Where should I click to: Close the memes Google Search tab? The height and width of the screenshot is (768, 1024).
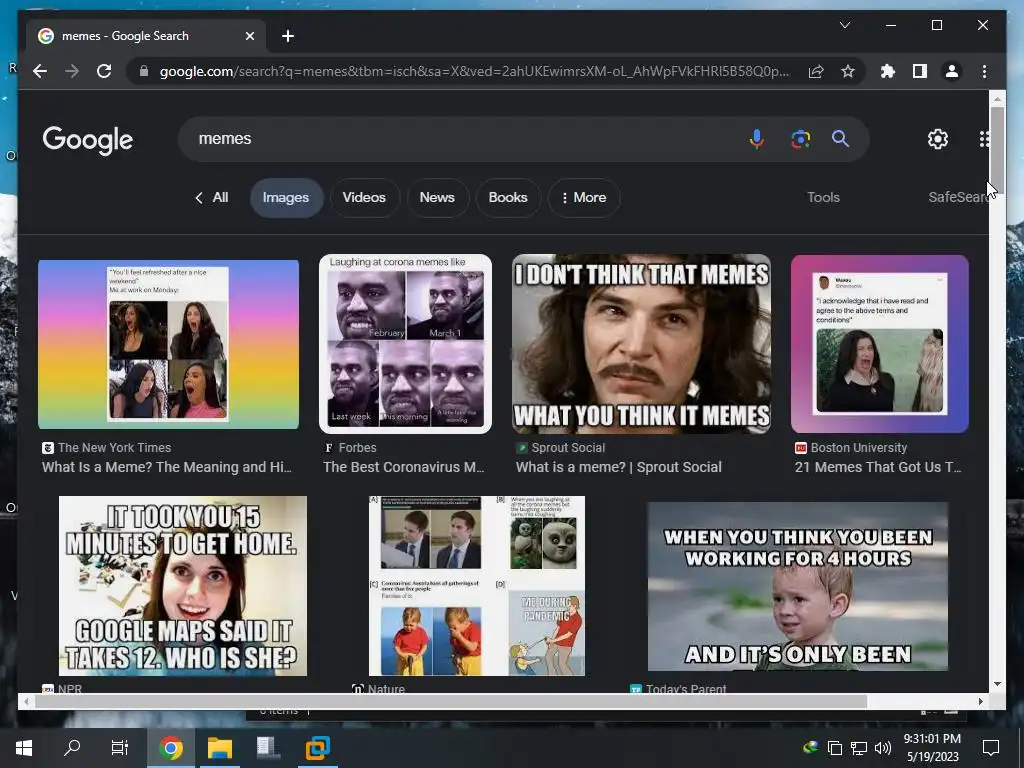(x=249, y=36)
